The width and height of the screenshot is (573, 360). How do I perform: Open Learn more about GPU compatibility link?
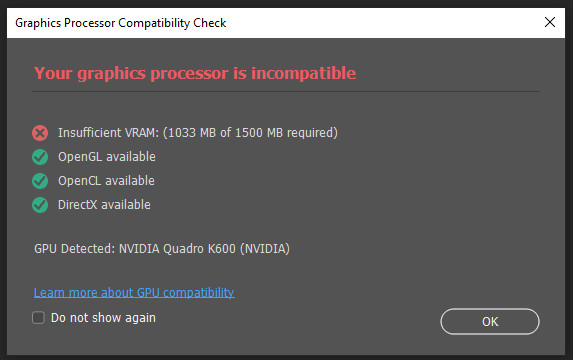pyautogui.click(x=134, y=292)
